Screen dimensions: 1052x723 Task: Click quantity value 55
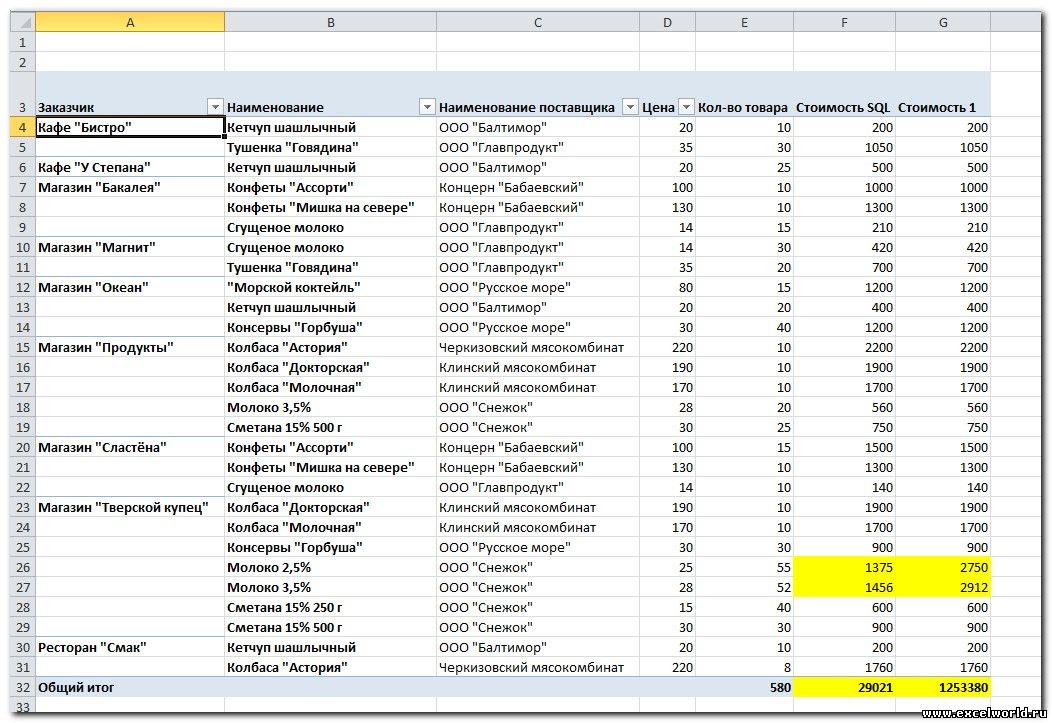tap(744, 567)
